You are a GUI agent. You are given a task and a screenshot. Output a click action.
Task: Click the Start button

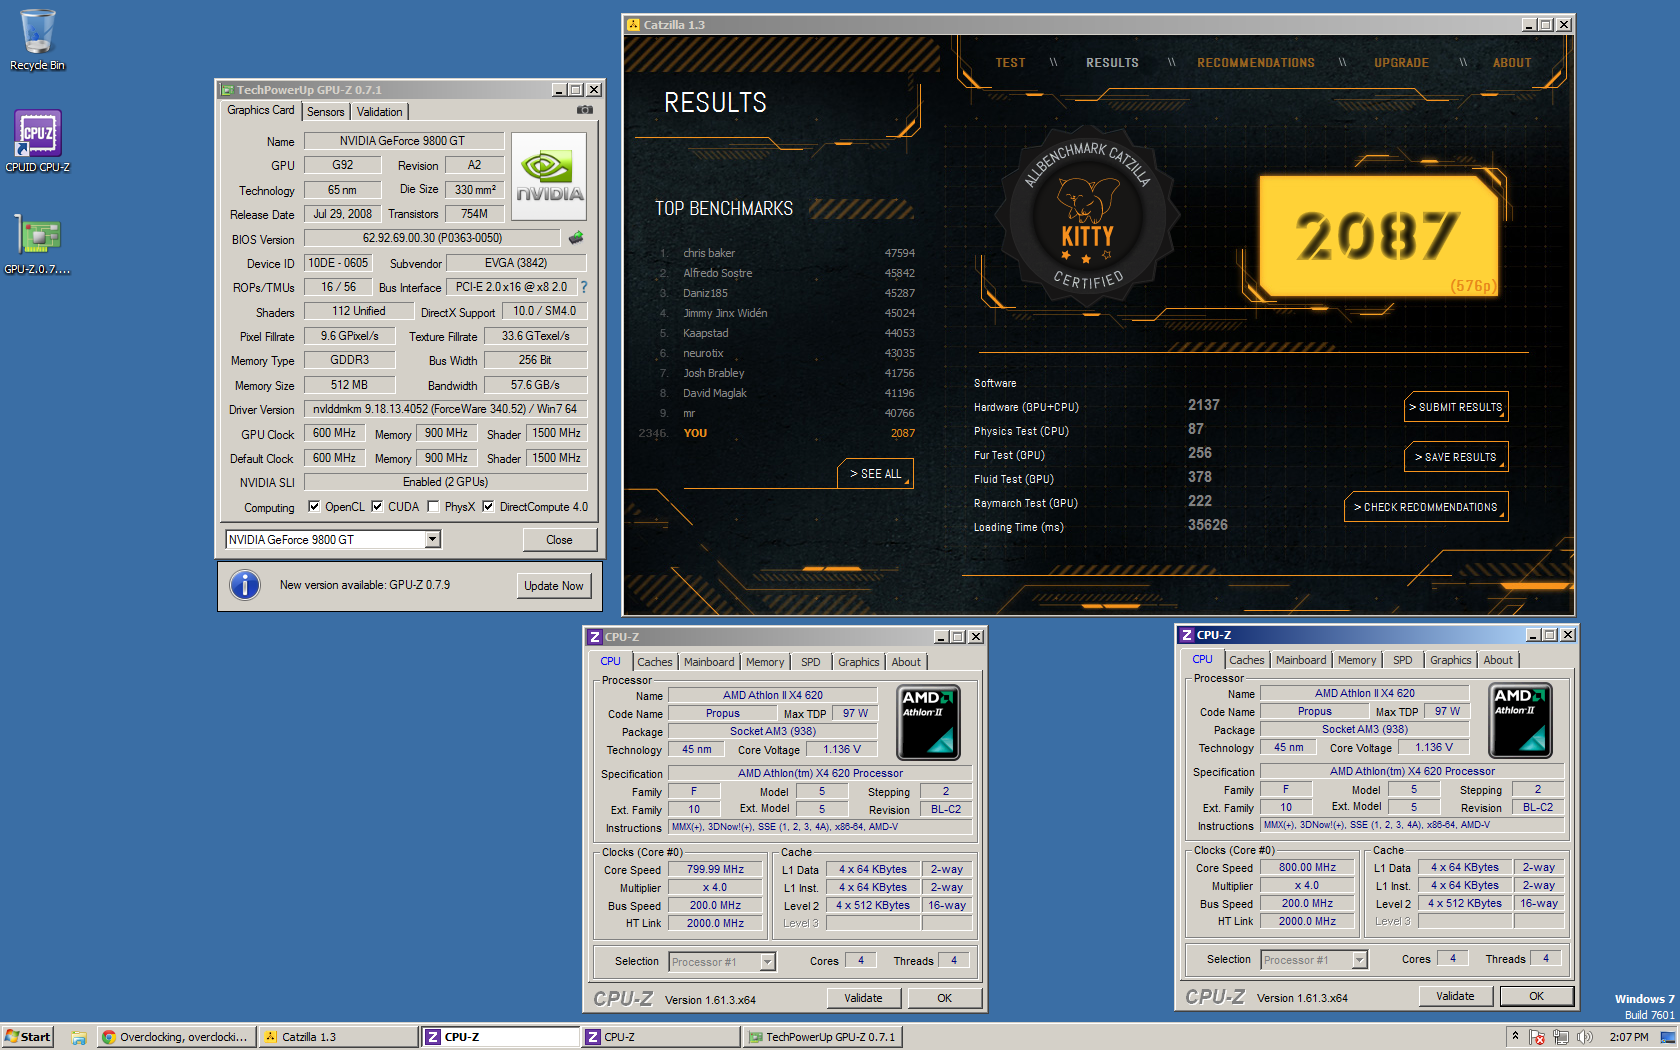coord(28,1037)
